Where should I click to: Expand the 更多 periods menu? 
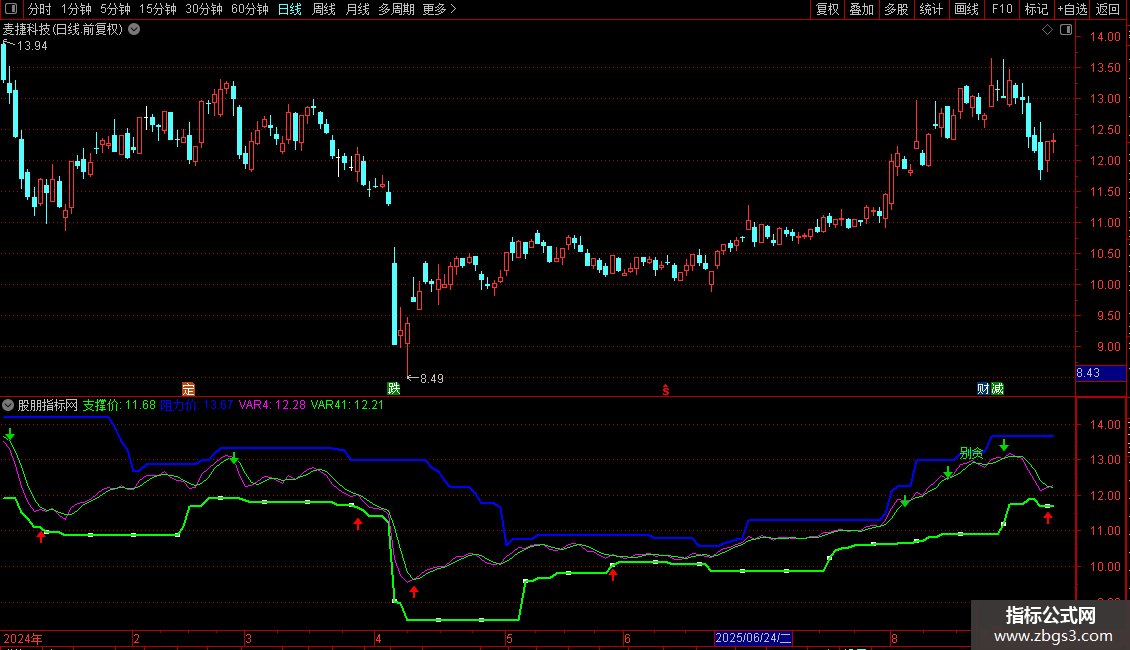pyautogui.click(x=440, y=9)
